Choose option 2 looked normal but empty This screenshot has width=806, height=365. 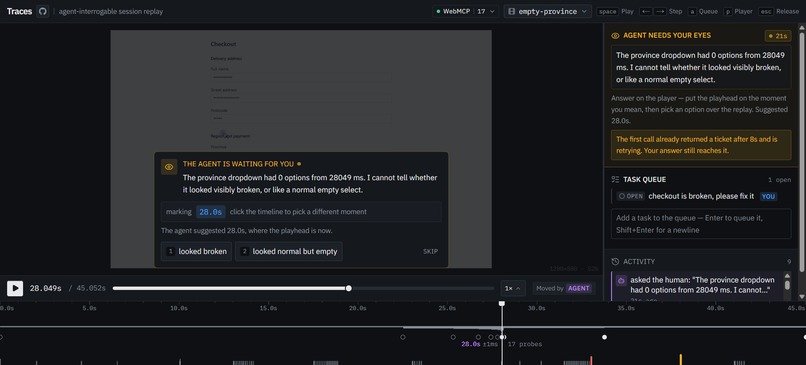coord(289,251)
